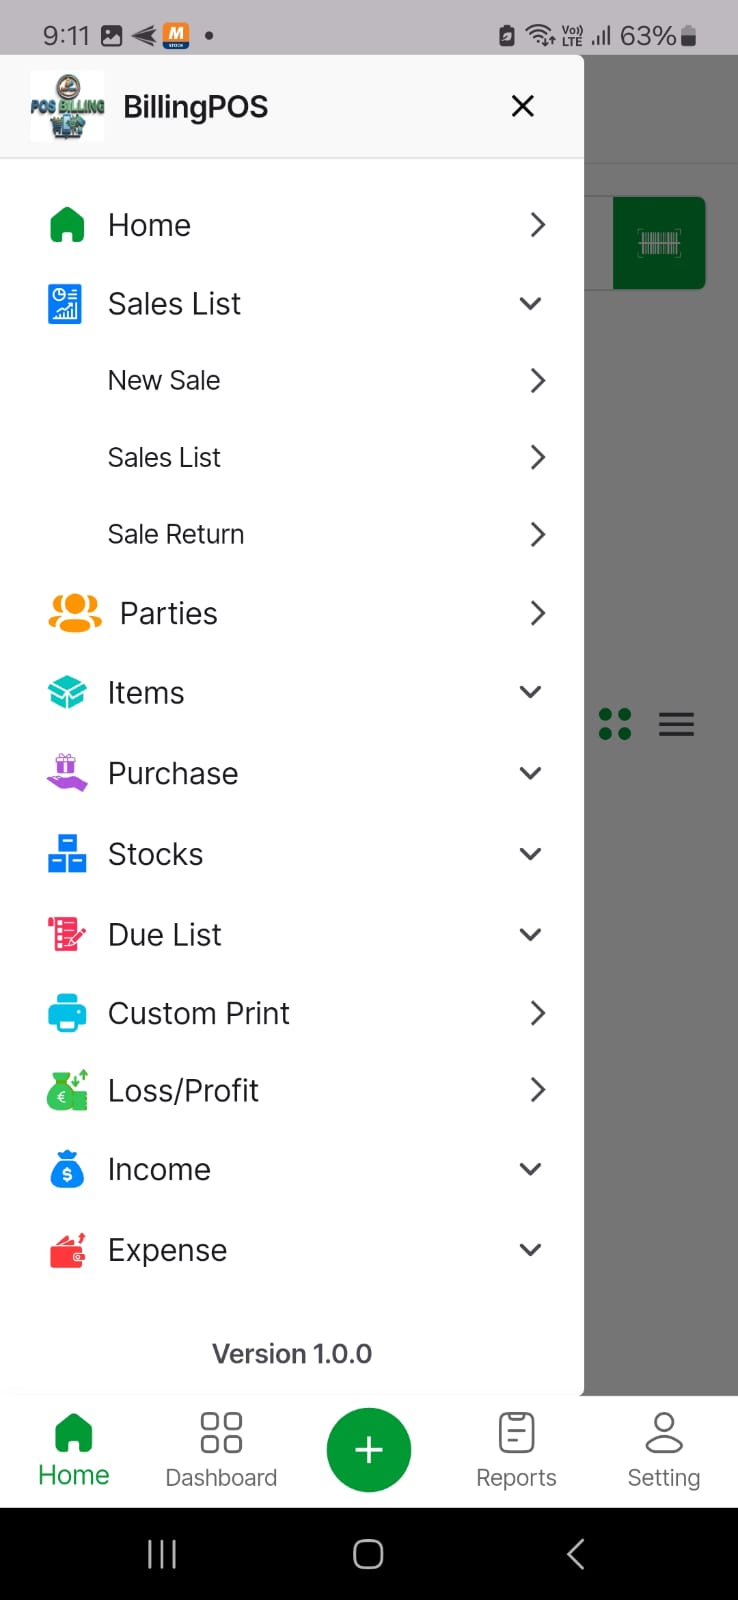Viewport: 738px width, 1600px height.
Task: Switch to list view hamburger icon
Action: pyautogui.click(x=677, y=724)
